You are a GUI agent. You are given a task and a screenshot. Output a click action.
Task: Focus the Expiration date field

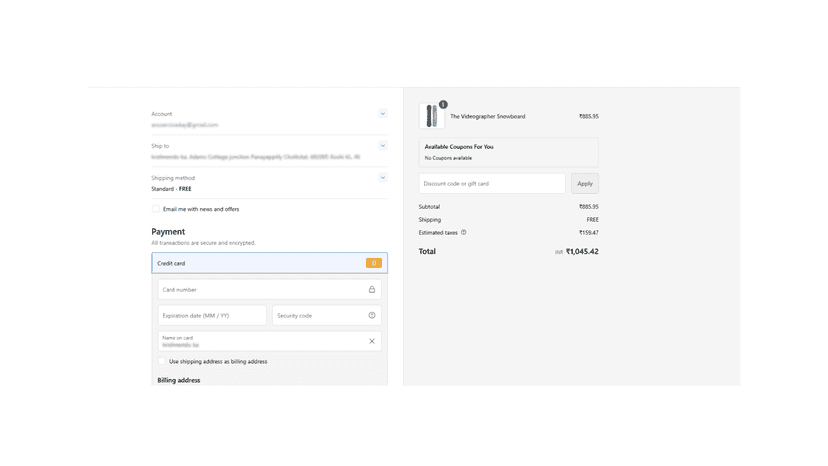pyautogui.click(x=212, y=315)
